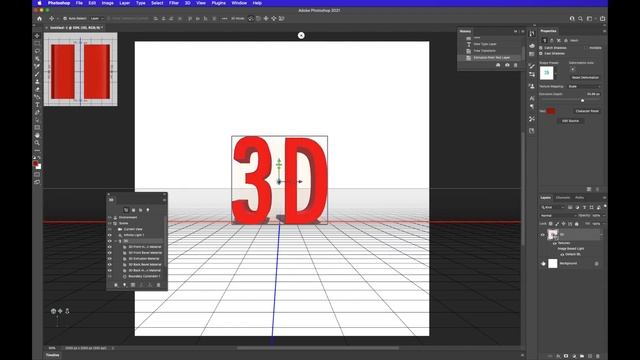Screen dimensions: 640x360
Task: Select the Lasso tool
Action: 37,51
